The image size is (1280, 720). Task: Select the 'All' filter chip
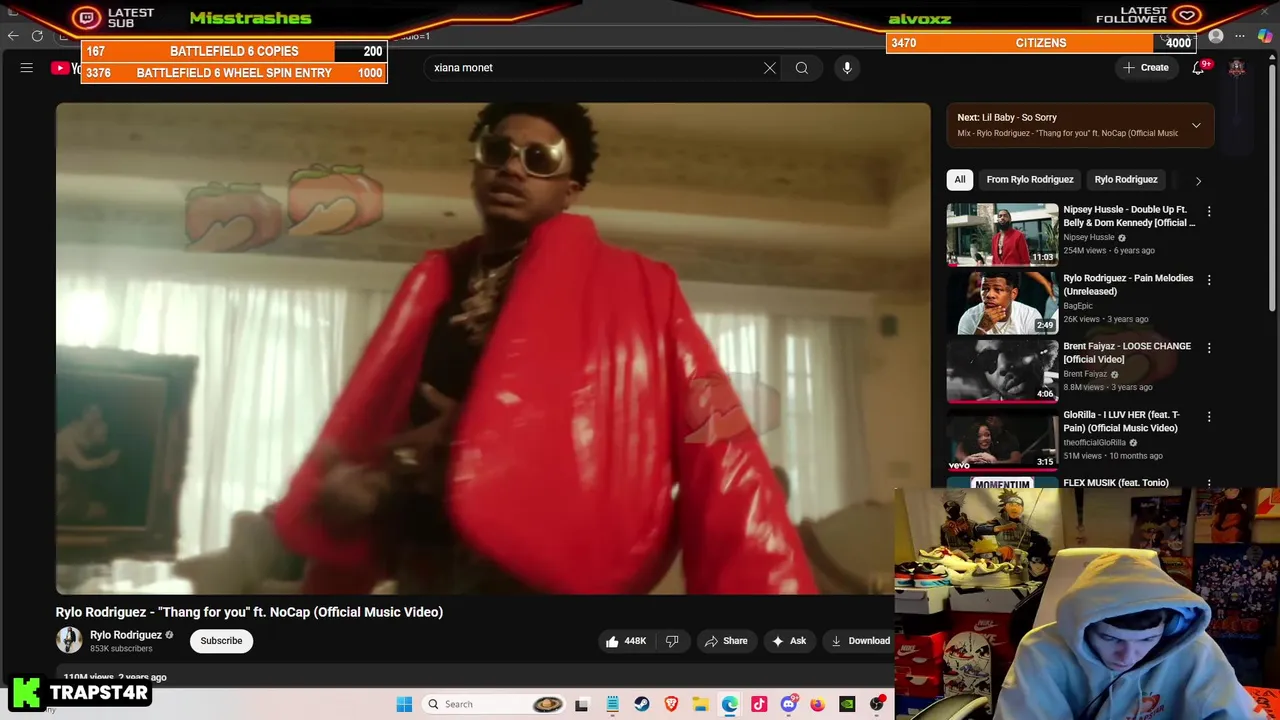point(960,180)
